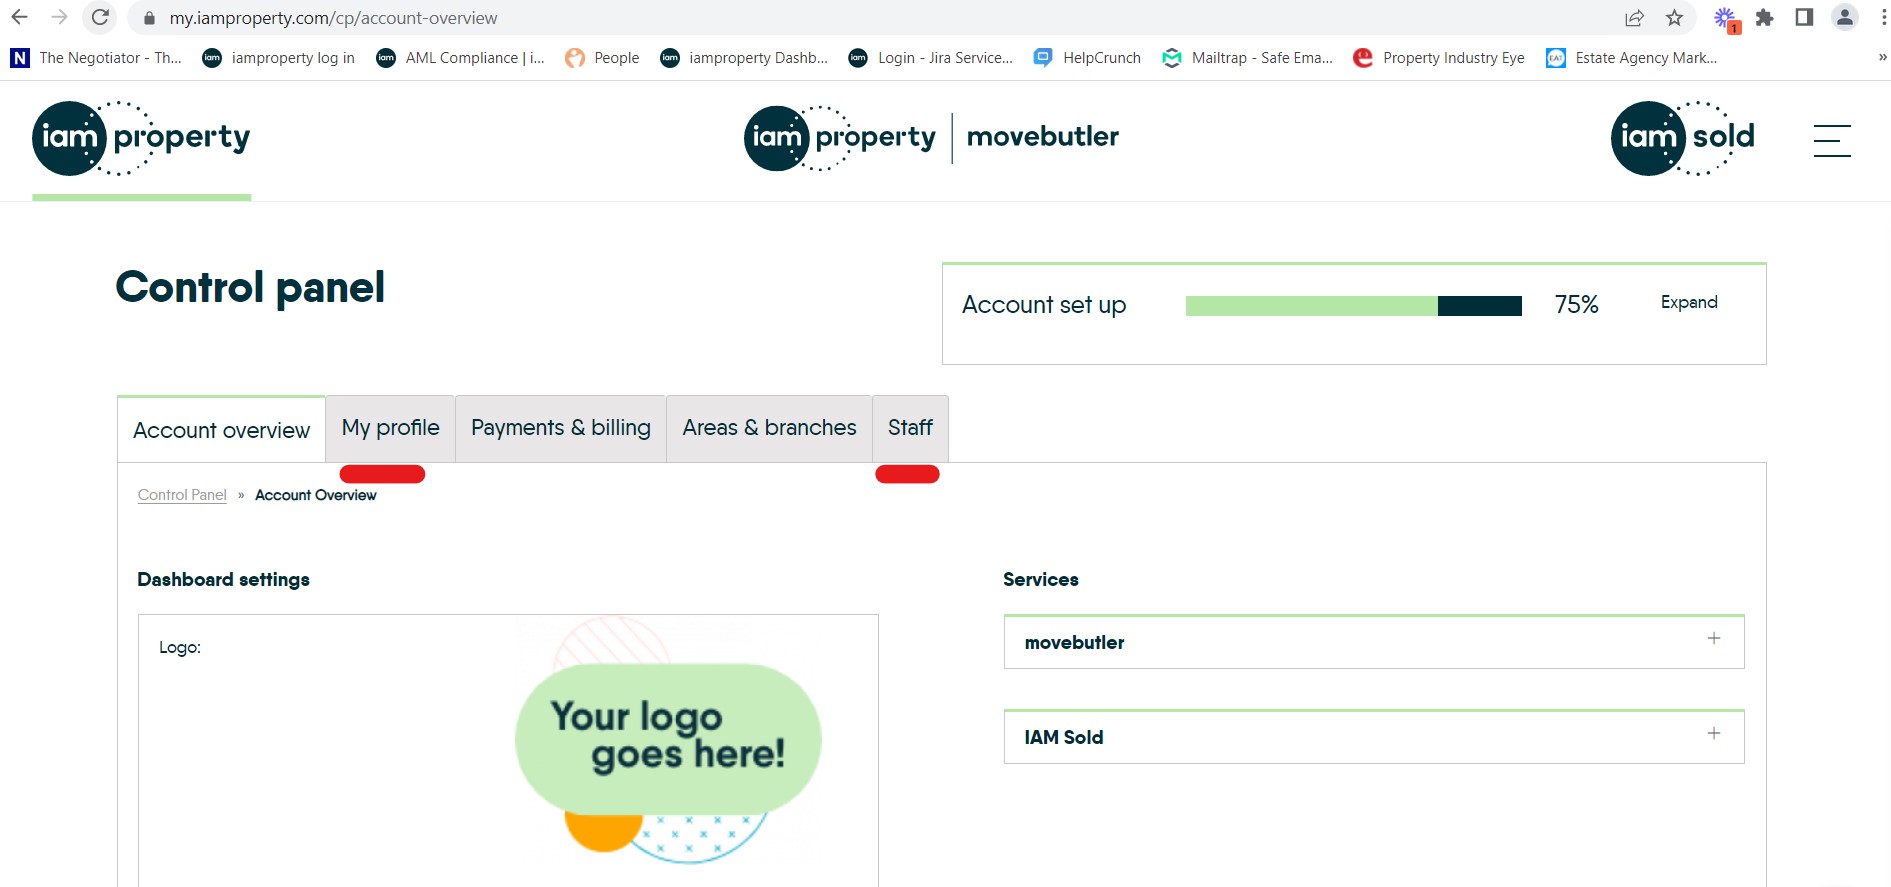The height and width of the screenshot is (887, 1891).
Task: Bookmark this page with the star icon
Action: coord(1672,17)
